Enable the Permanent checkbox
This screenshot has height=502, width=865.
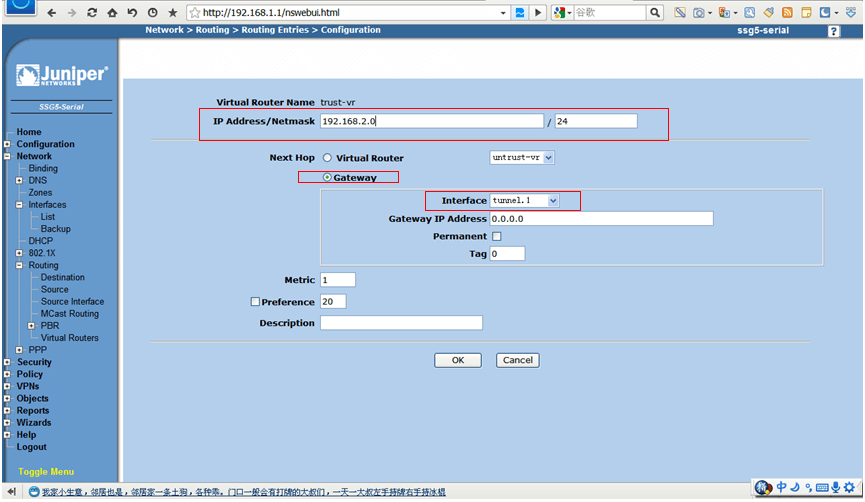click(497, 237)
